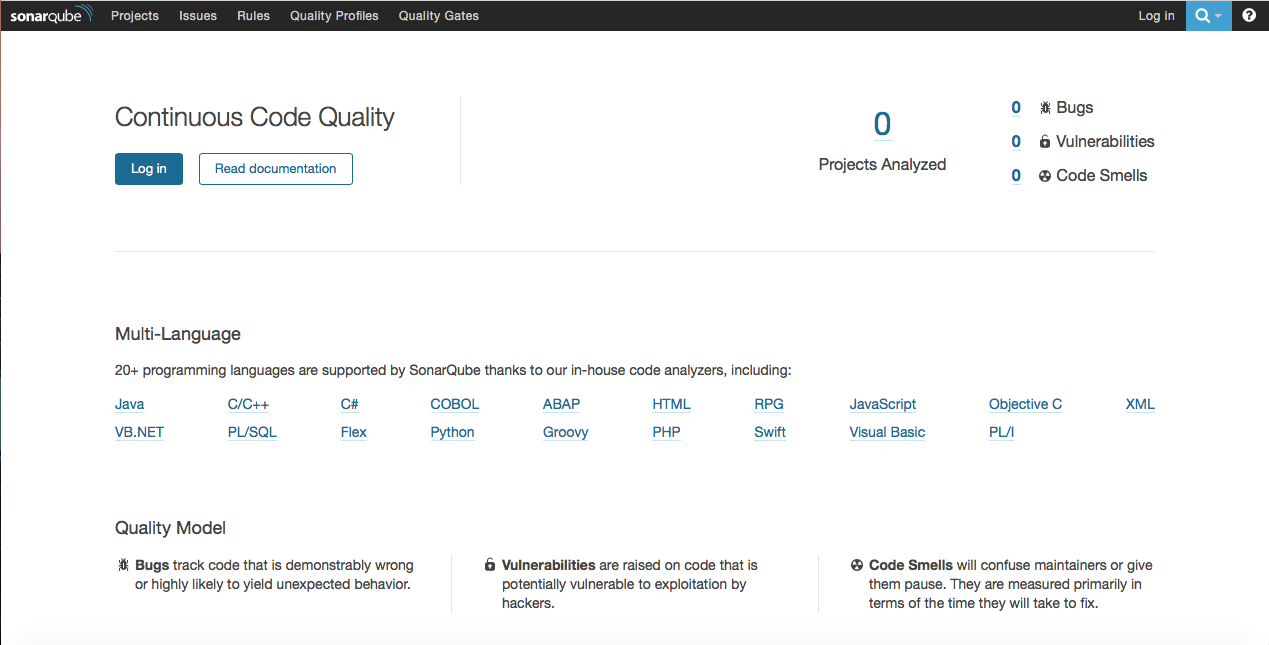The width and height of the screenshot is (1269, 645).
Task: Open the Groovy language link
Action: 566,433
